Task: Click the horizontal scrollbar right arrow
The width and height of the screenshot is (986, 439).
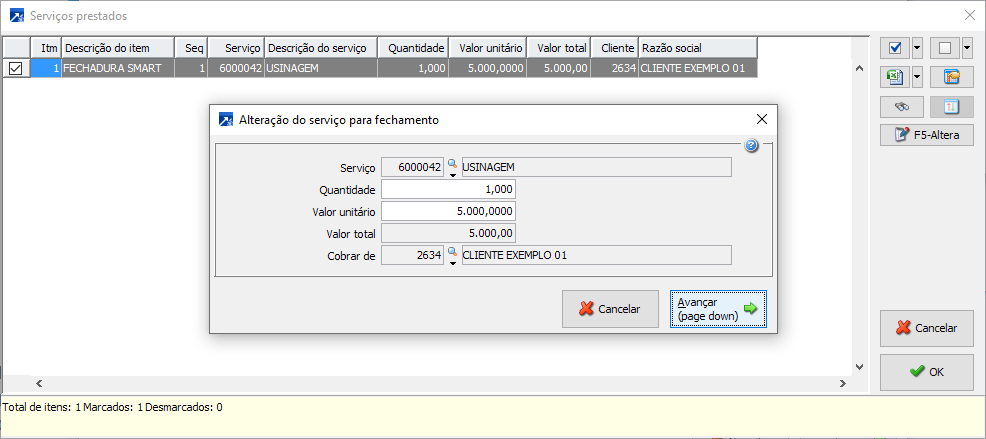Action: pos(843,383)
